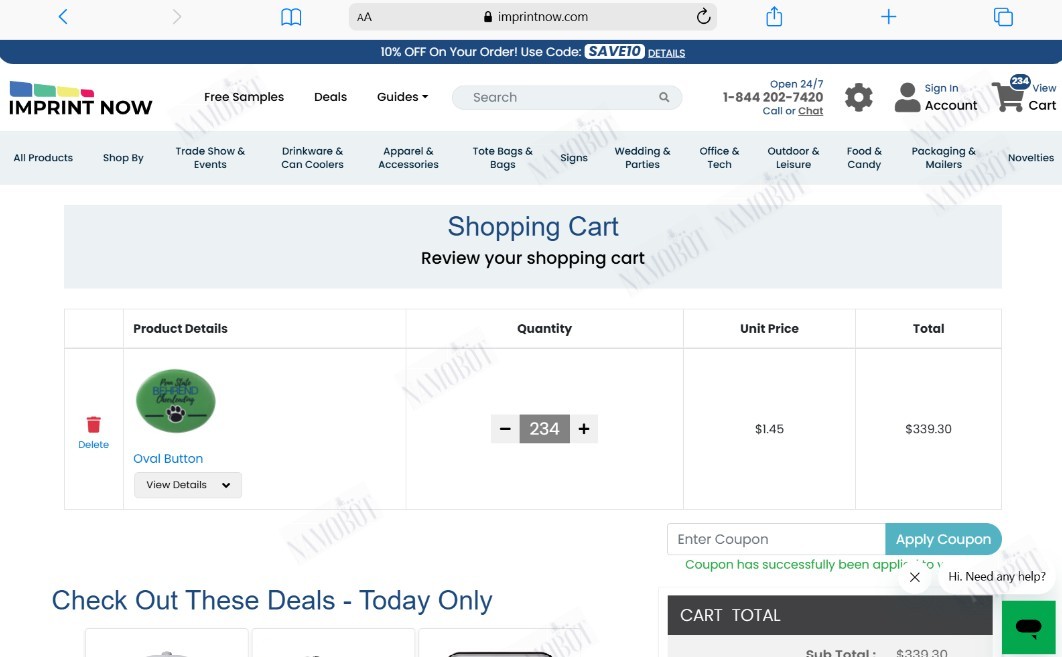
Task: Decrease quantity with the minus button
Action: tap(505, 429)
